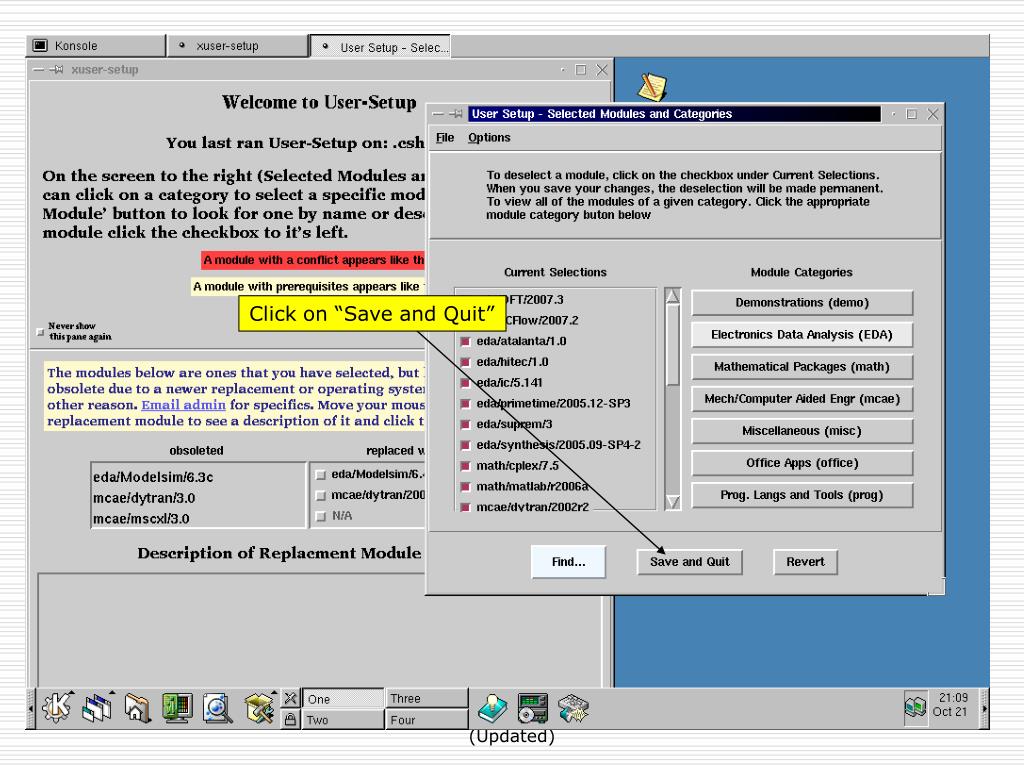Select the 'User Setup - Selec...' taskbar entry
This screenshot has width=1024, height=768.
point(380,46)
